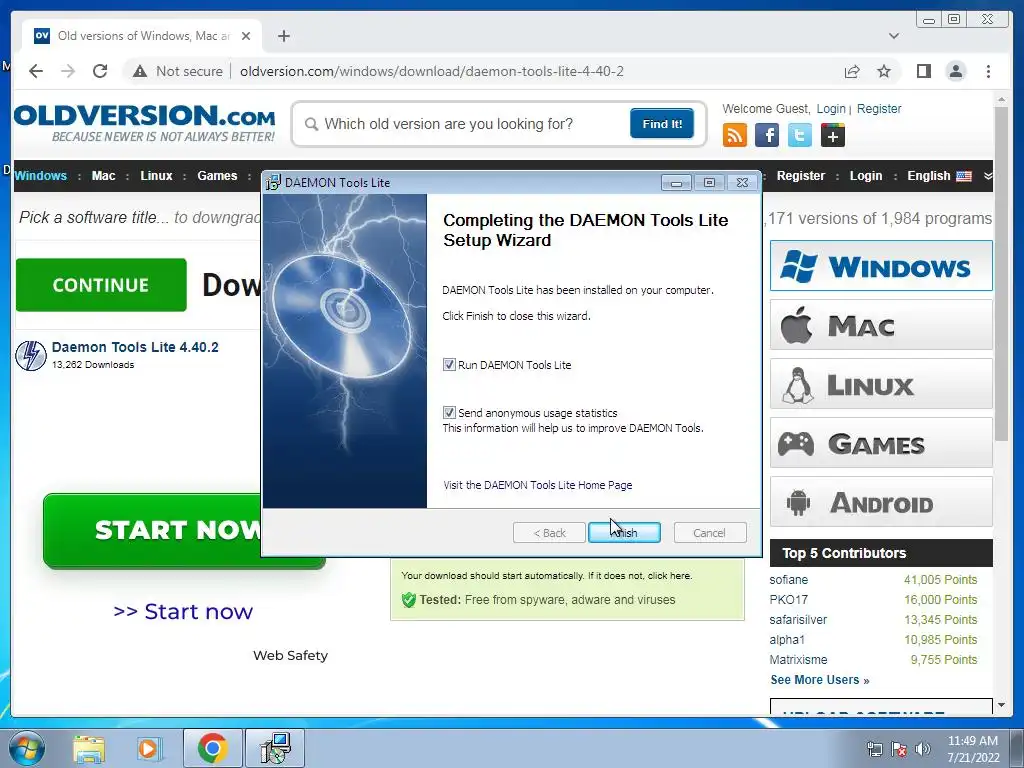Click the Web Safety text
Viewport: 1024px width, 768px height.
pyautogui.click(x=291, y=656)
